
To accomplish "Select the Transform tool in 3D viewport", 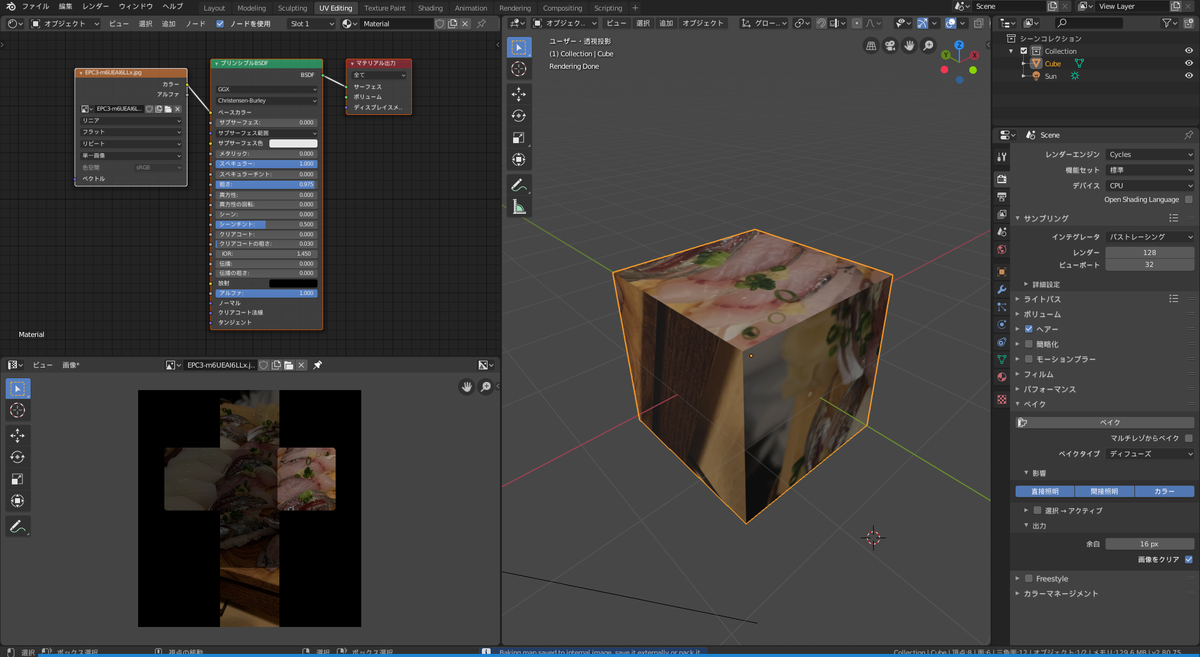I will point(518,160).
